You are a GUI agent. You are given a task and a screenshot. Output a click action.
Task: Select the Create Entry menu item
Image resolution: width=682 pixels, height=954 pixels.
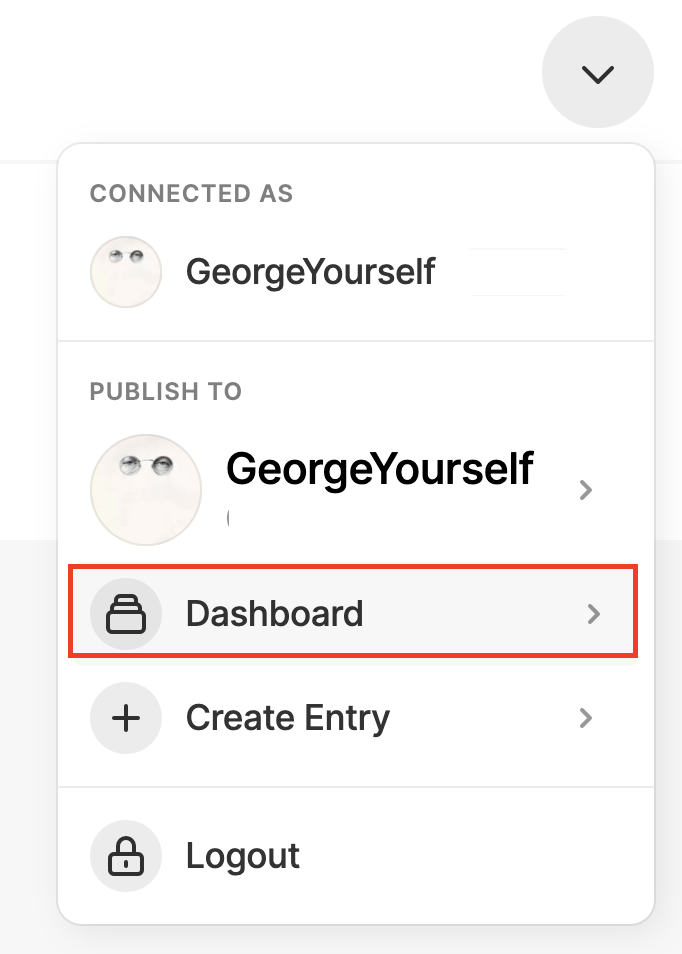click(353, 718)
